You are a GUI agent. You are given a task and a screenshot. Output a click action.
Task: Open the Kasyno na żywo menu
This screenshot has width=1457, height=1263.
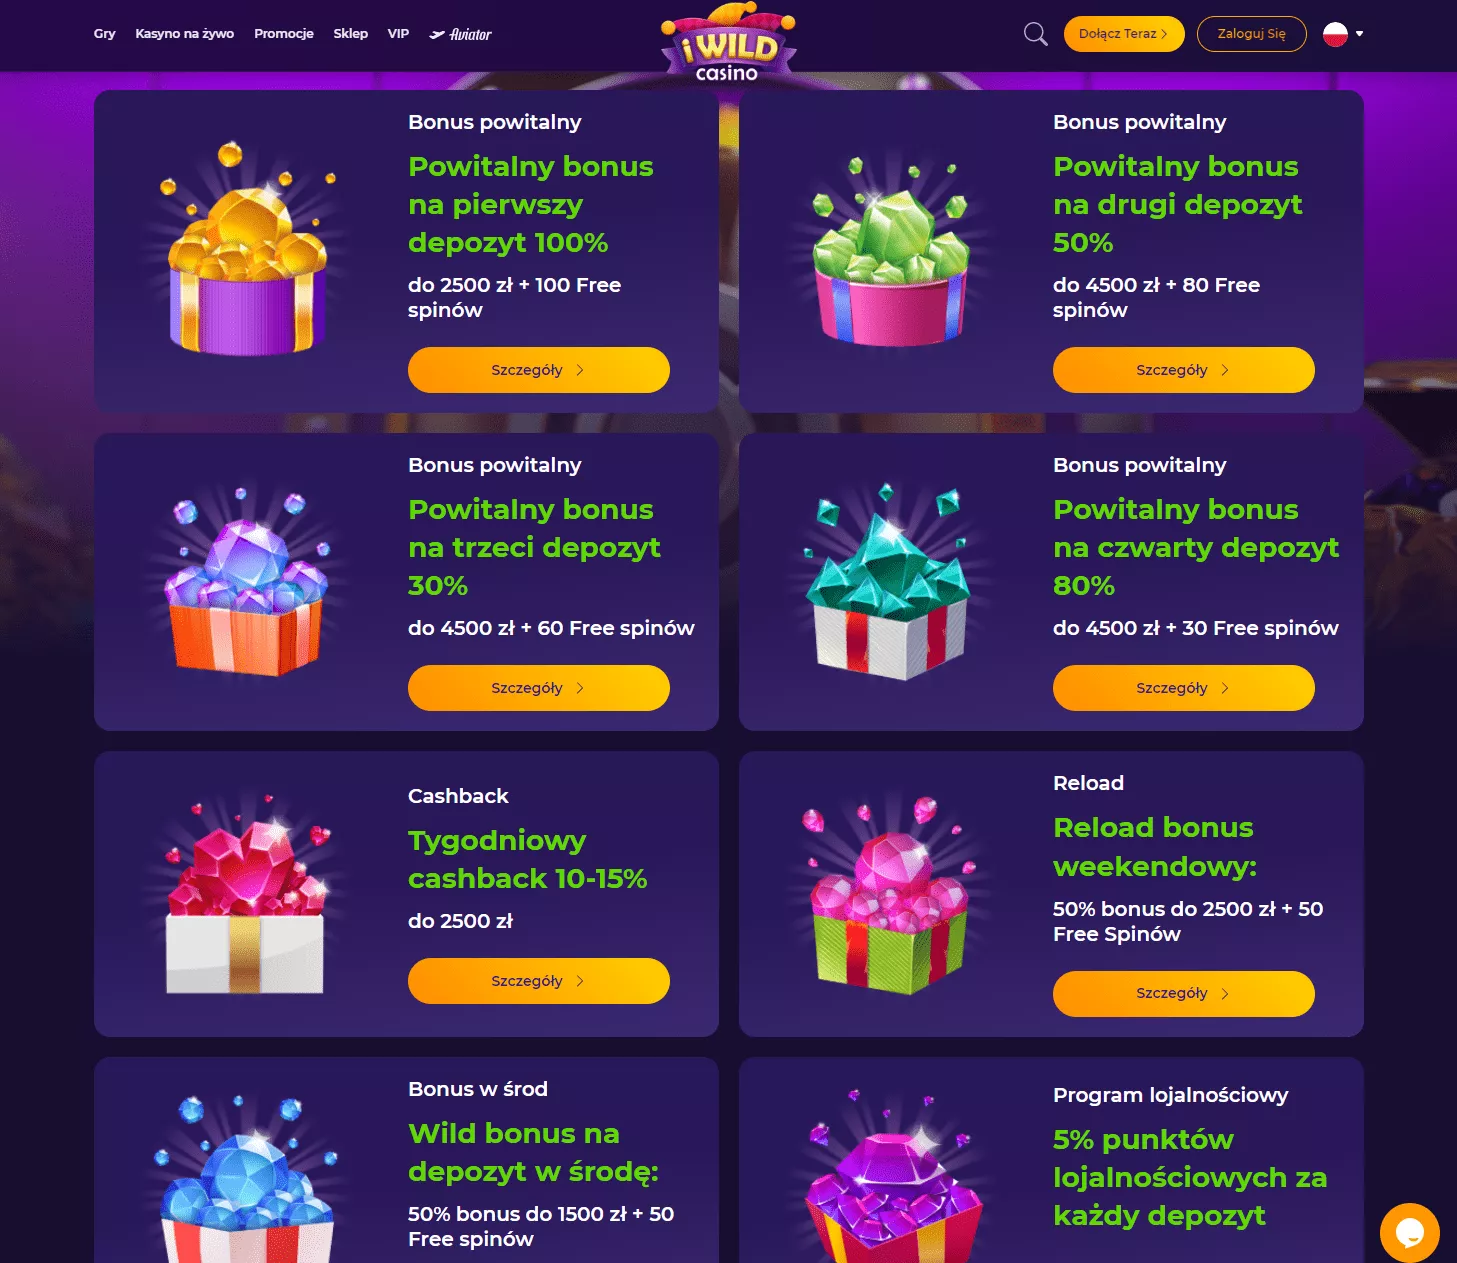coord(185,34)
